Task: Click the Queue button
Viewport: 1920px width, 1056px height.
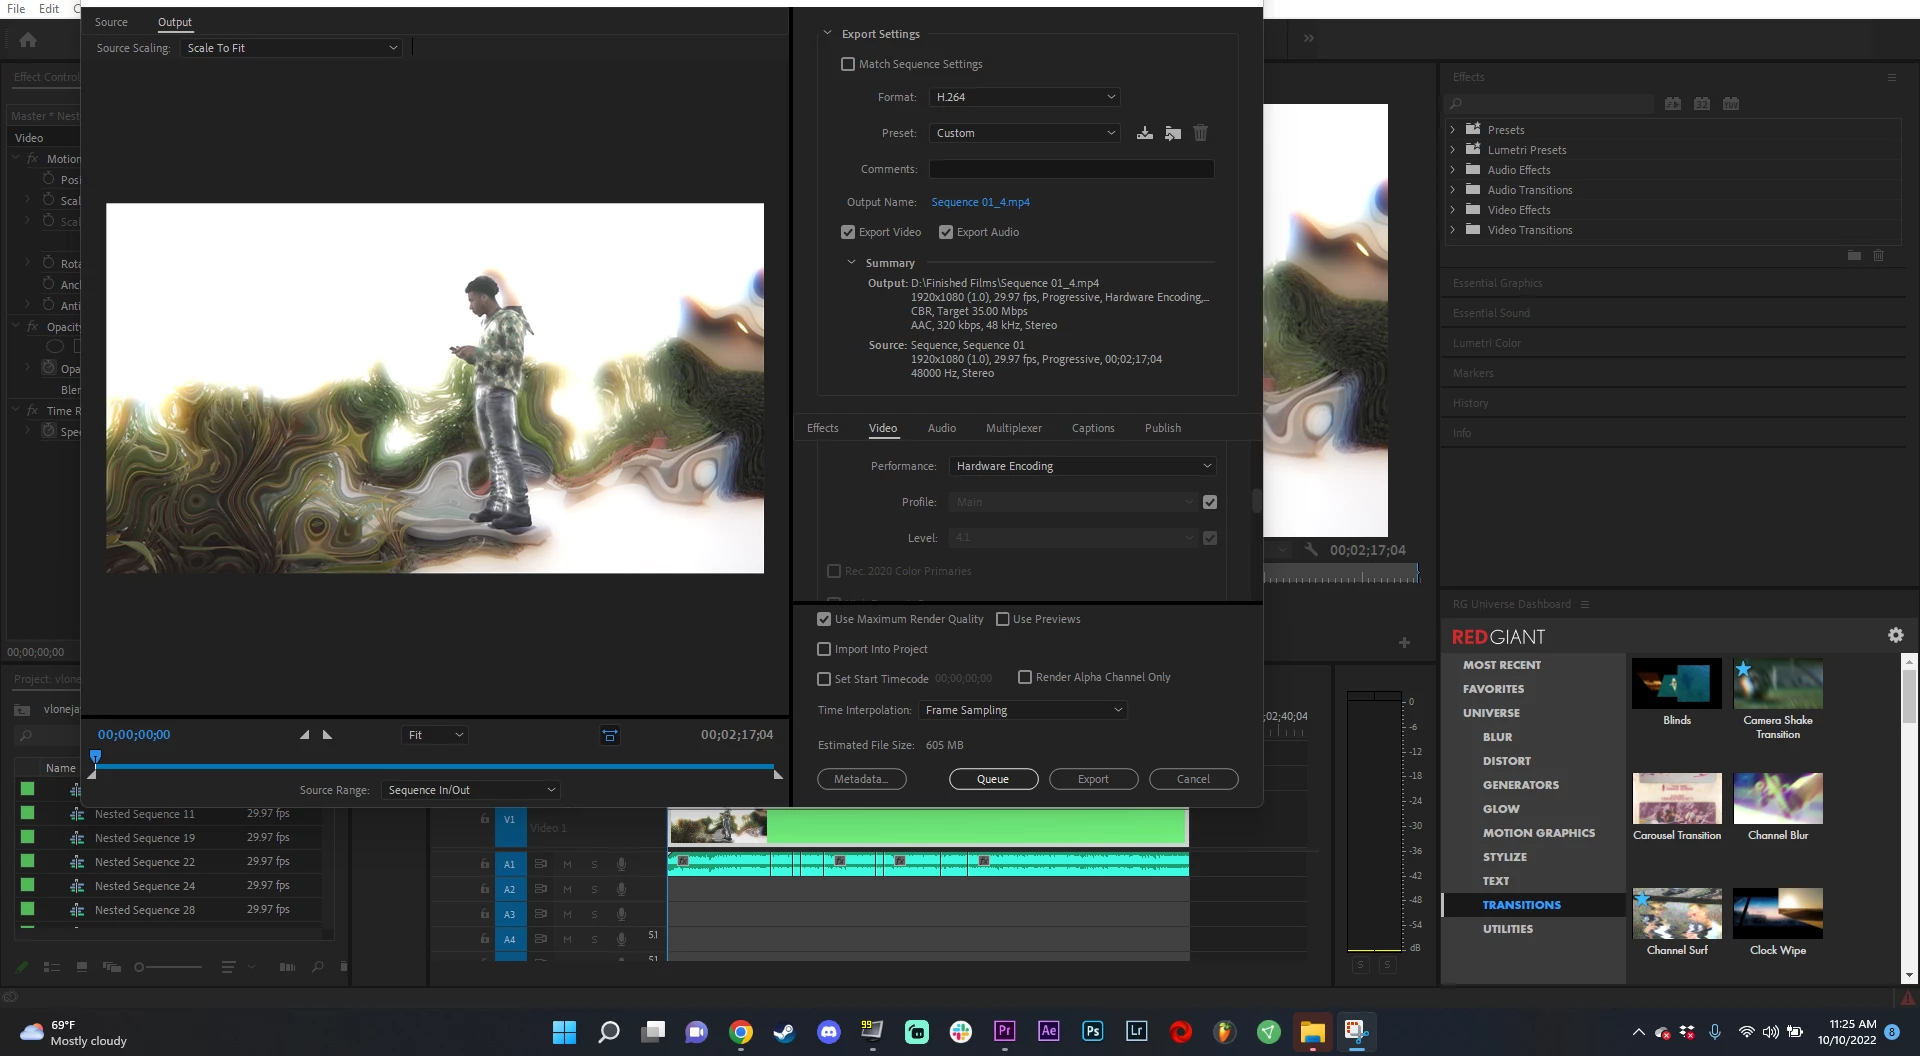Action: (x=993, y=779)
